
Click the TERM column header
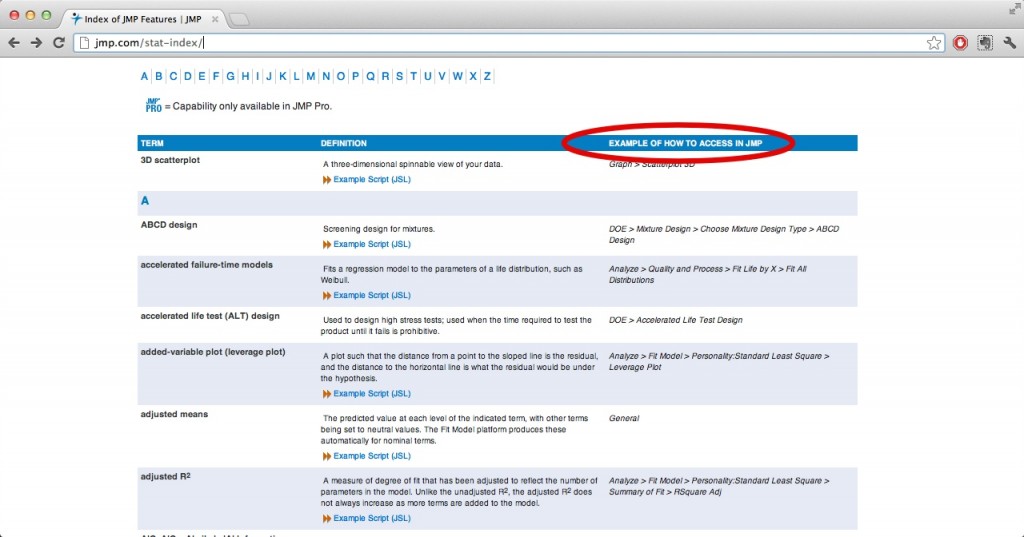pos(152,143)
